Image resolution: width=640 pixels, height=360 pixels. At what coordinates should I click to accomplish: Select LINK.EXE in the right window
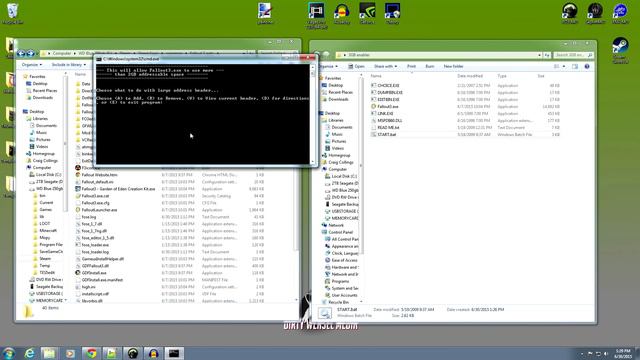coord(385,113)
